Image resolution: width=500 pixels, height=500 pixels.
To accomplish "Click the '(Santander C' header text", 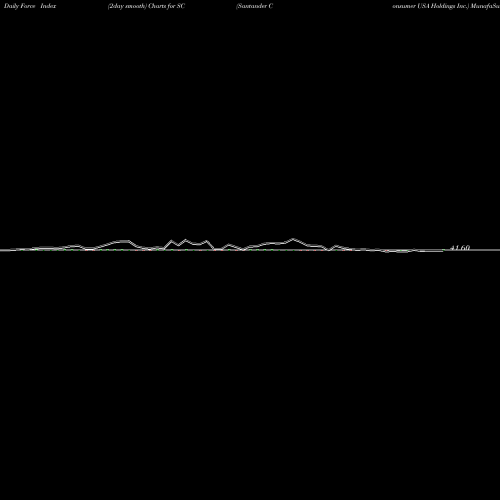I will 255,6.
